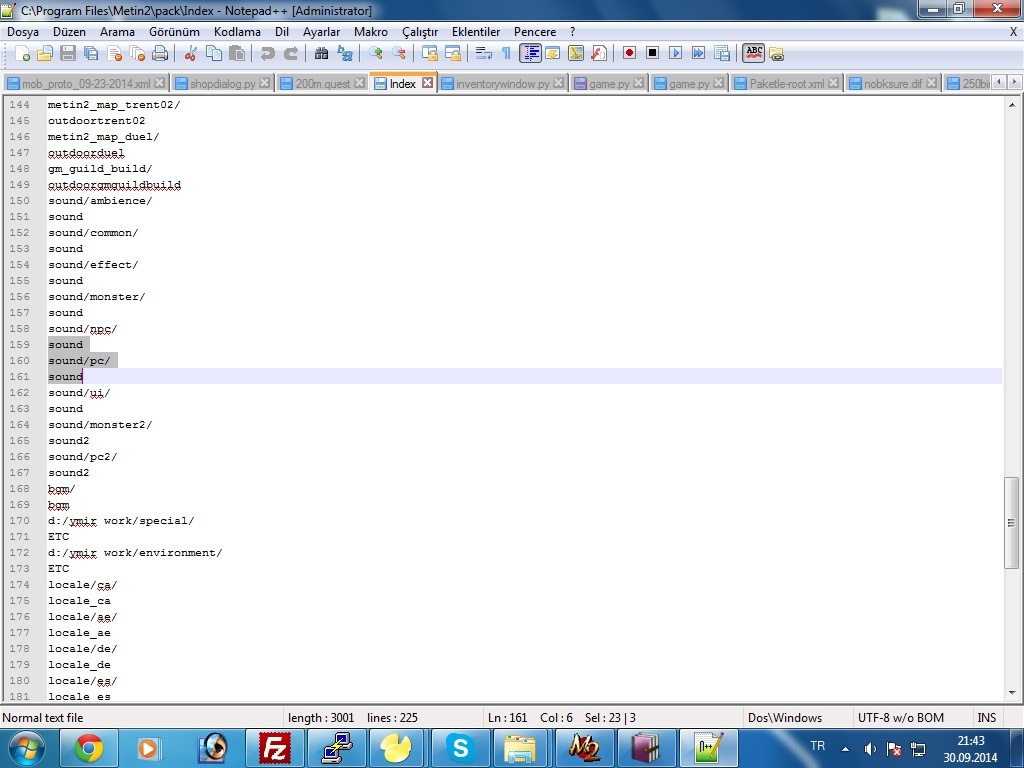Start macro recording with red circle icon

pos(629,53)
